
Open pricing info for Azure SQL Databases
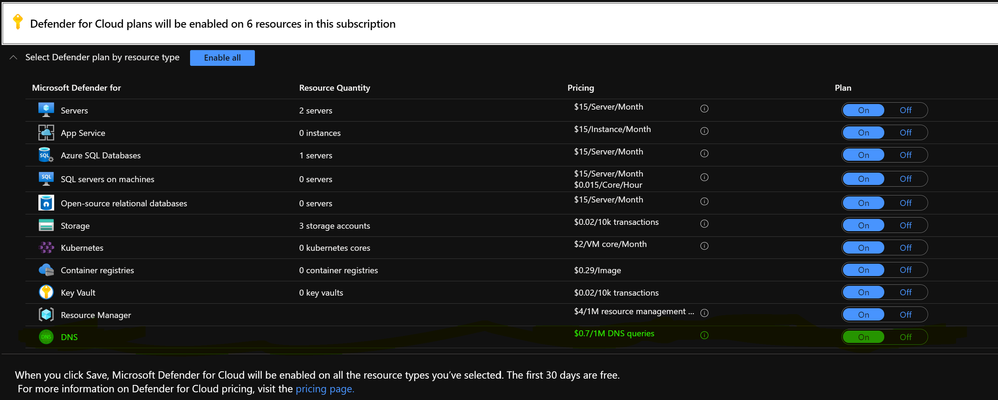tap(704, 154)
